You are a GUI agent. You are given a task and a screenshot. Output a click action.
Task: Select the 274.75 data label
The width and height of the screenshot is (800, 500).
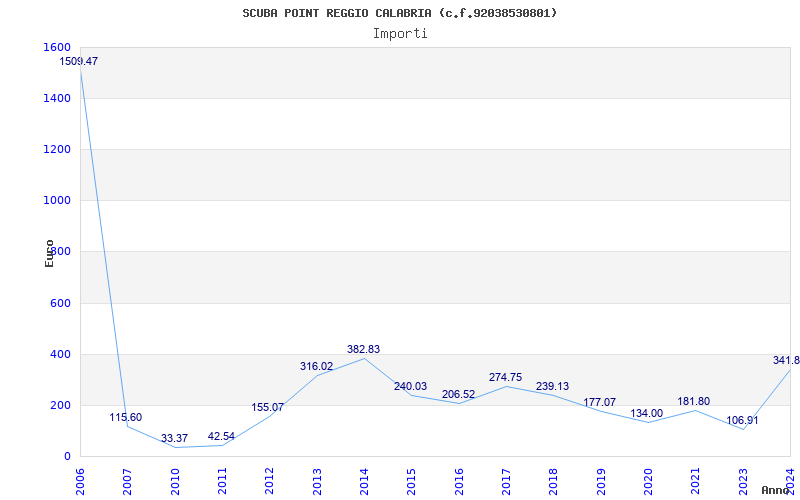(x=505, y=378)
